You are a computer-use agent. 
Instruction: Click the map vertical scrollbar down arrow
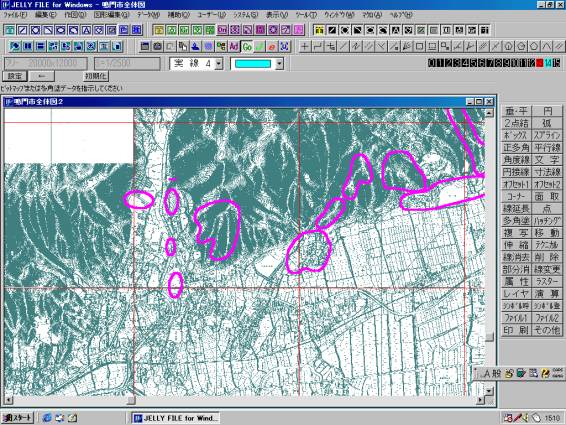(489, 391)
